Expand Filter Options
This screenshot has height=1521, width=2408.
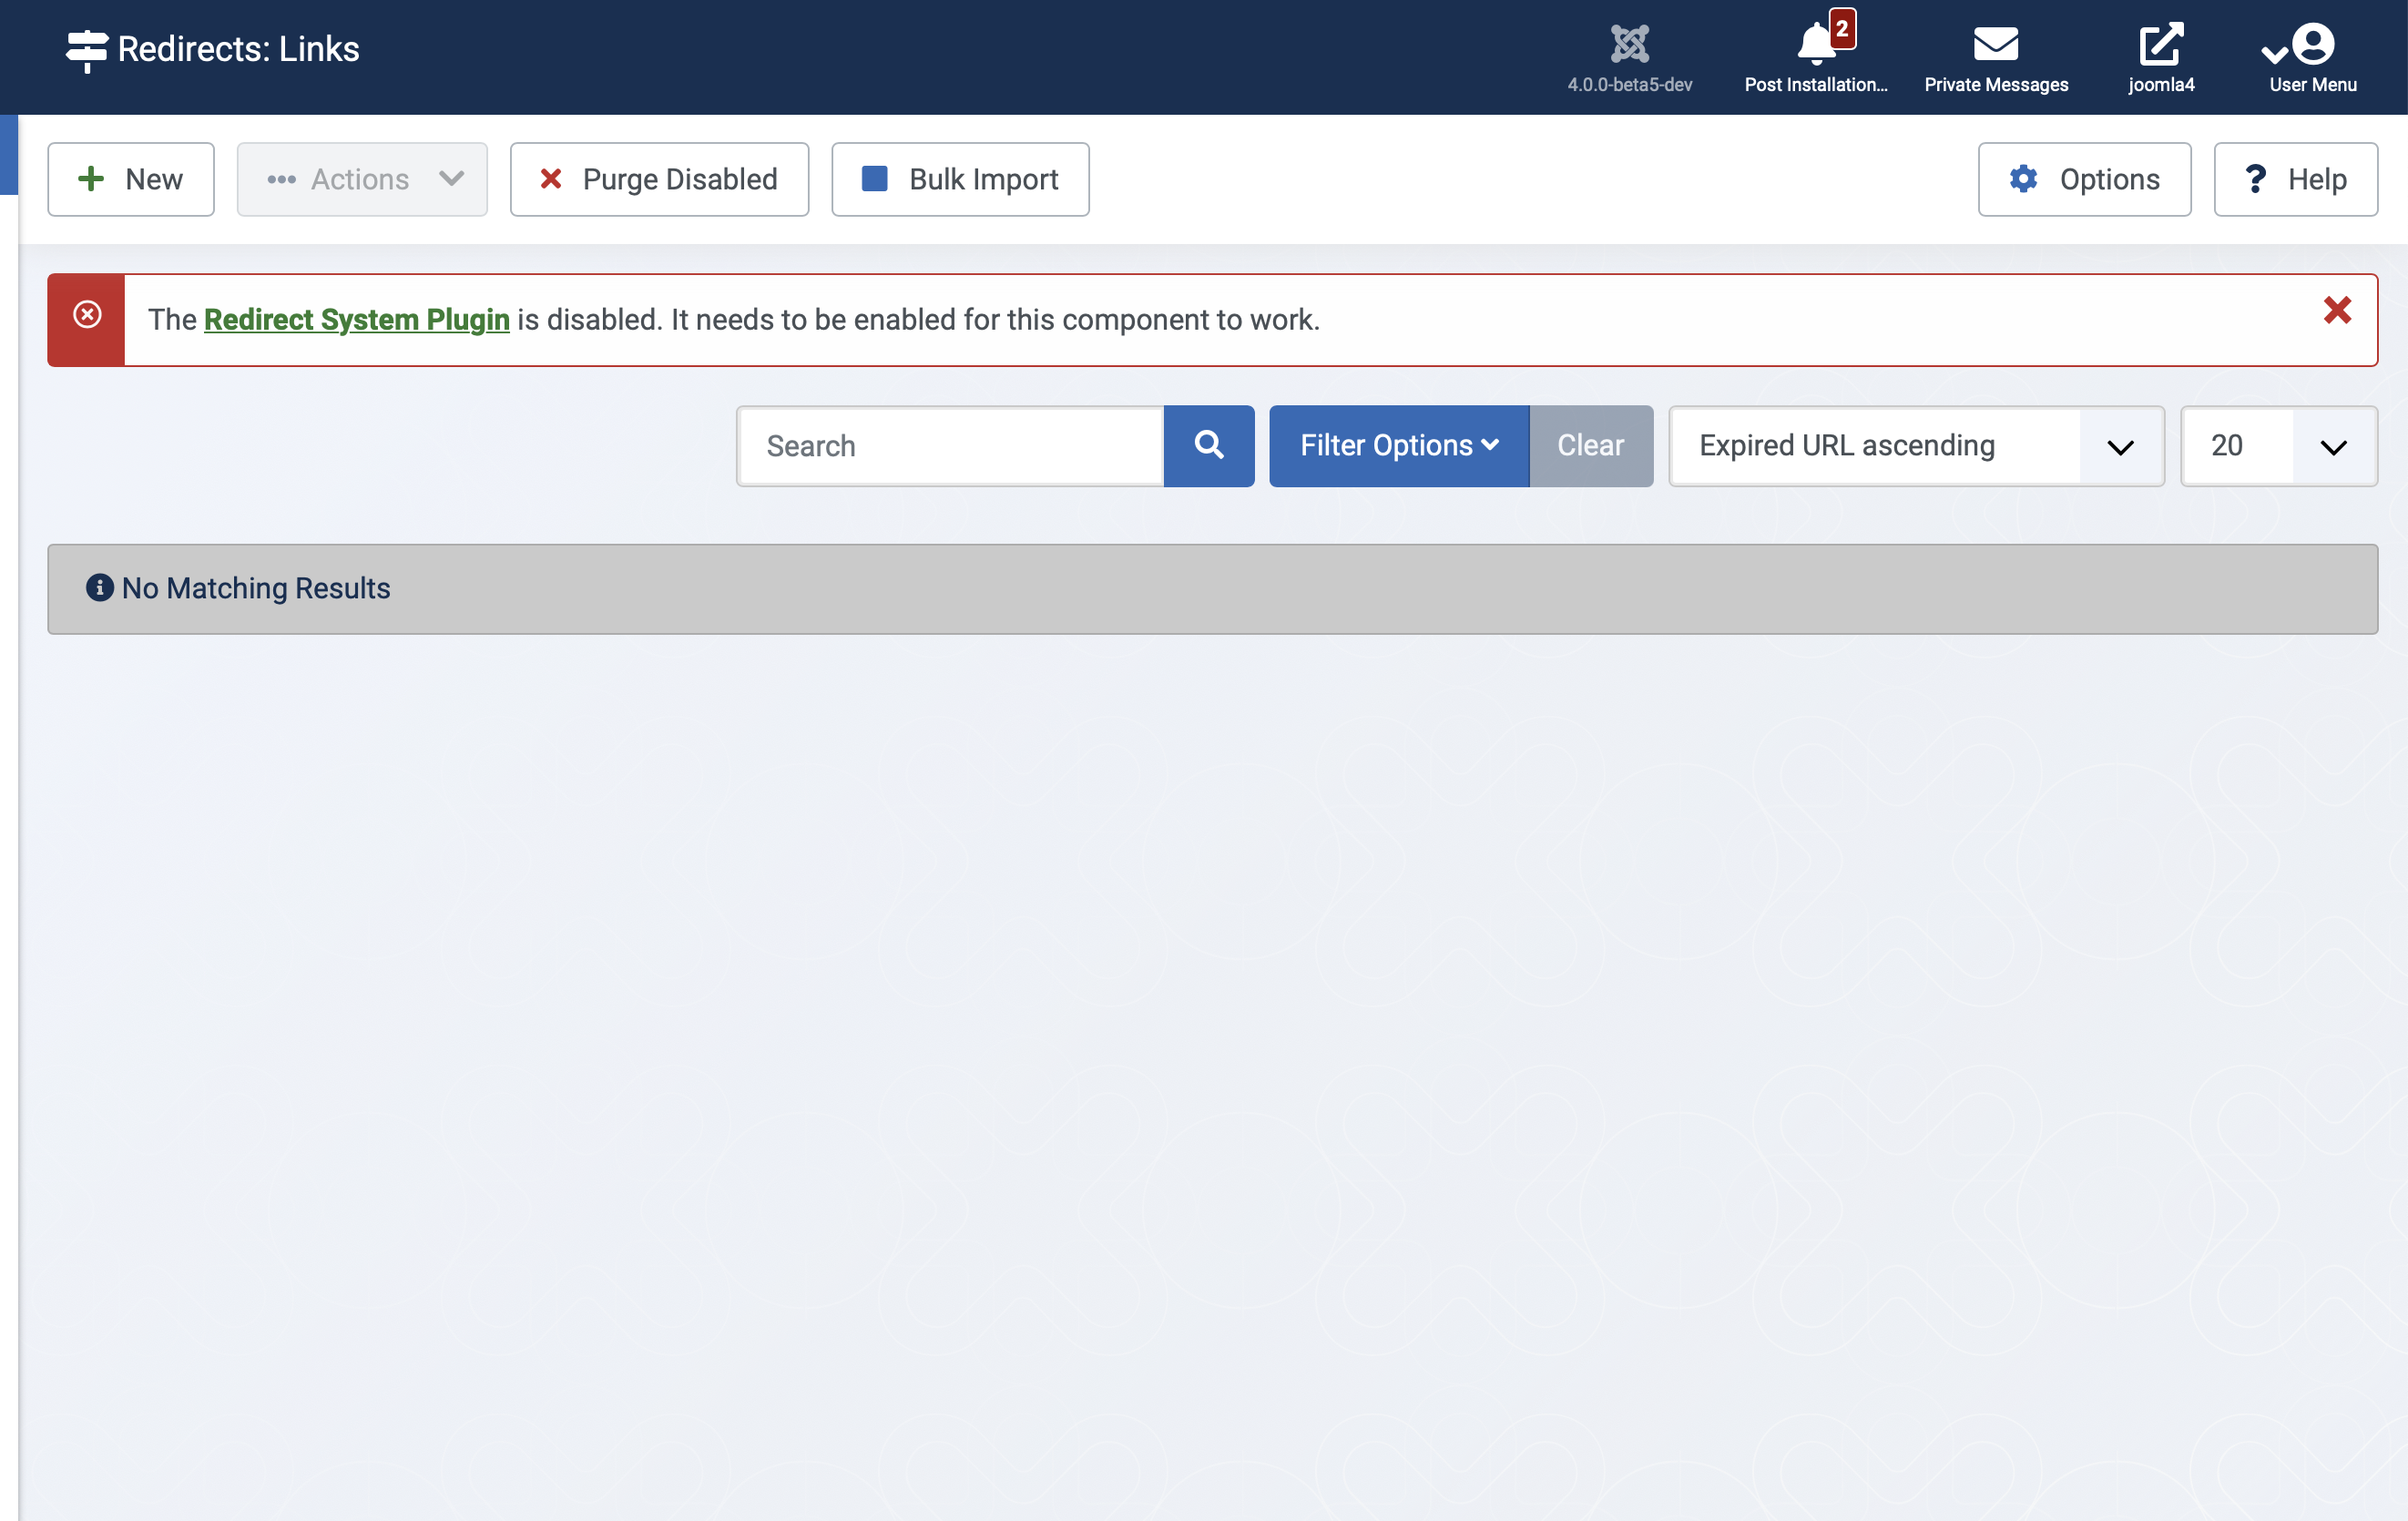pos(1399,446)
